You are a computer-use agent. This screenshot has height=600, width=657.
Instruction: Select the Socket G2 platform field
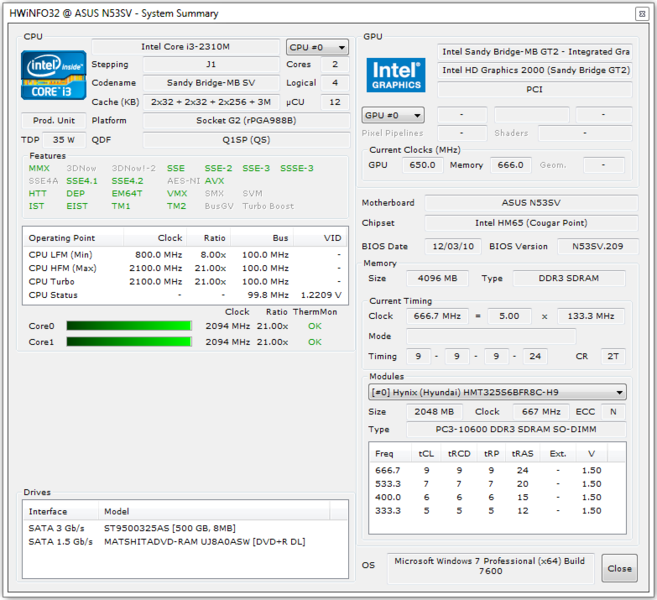[x=246, y=121]
